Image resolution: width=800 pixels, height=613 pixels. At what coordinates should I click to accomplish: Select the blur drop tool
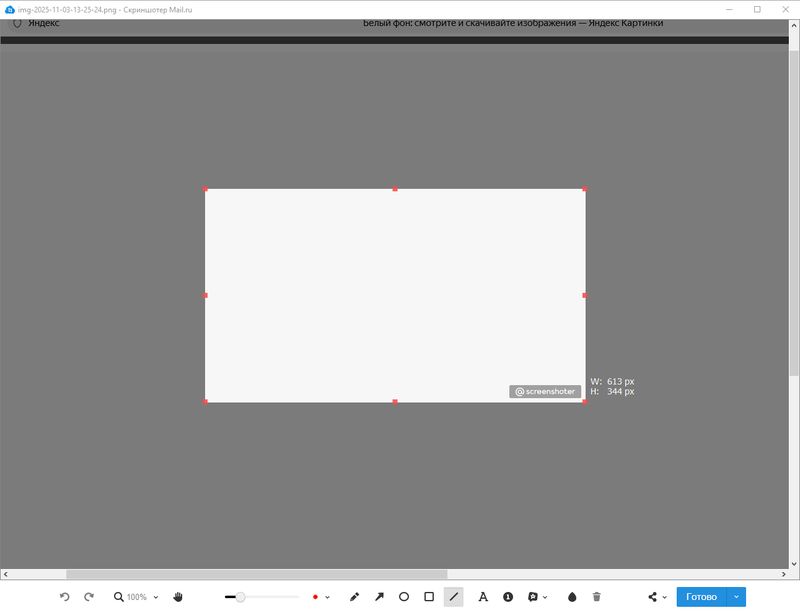(572, 597)
